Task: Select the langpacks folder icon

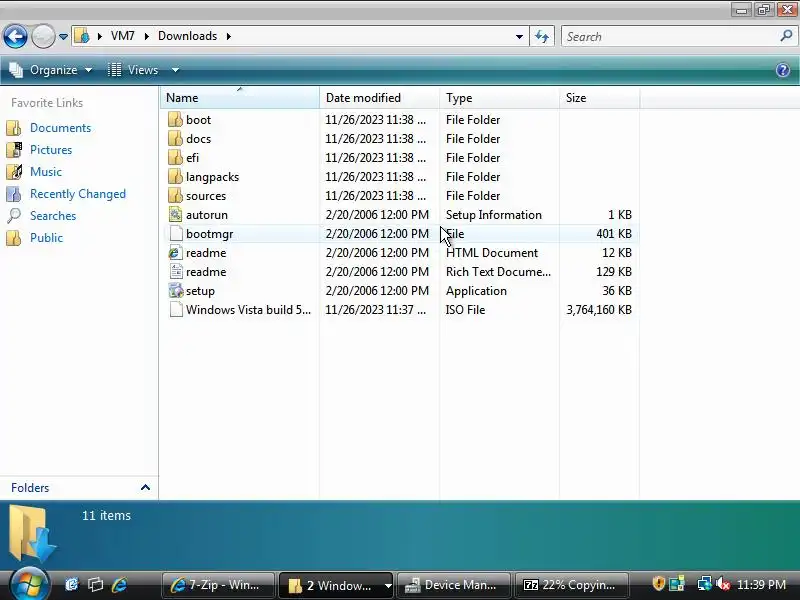Action: (176, 177)
